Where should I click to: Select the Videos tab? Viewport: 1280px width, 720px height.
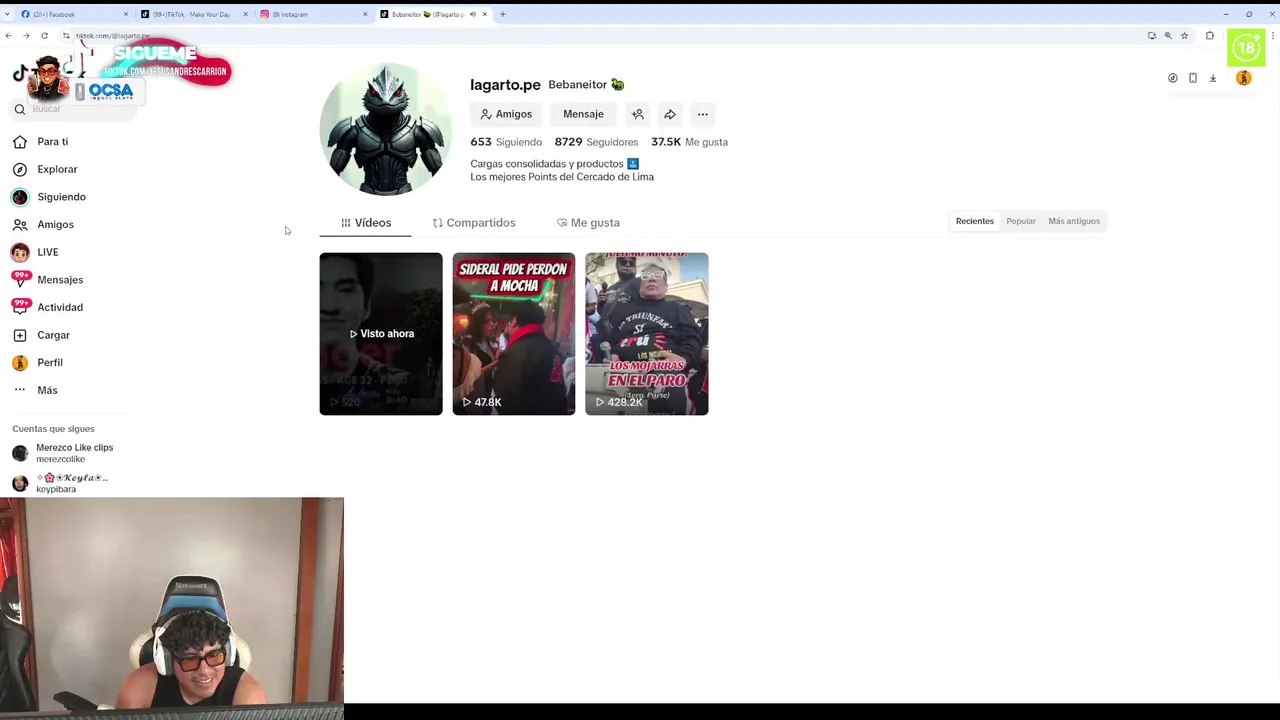pos(366,223)
